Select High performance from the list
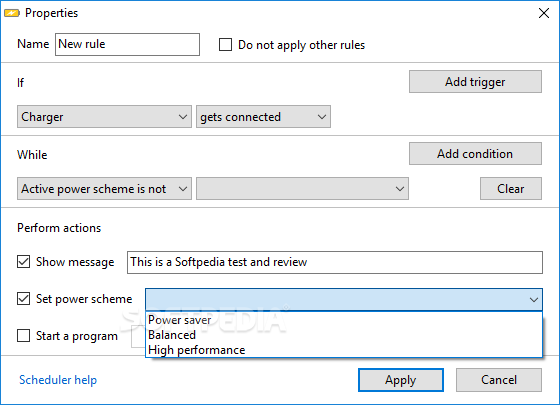 pos(344,350)
